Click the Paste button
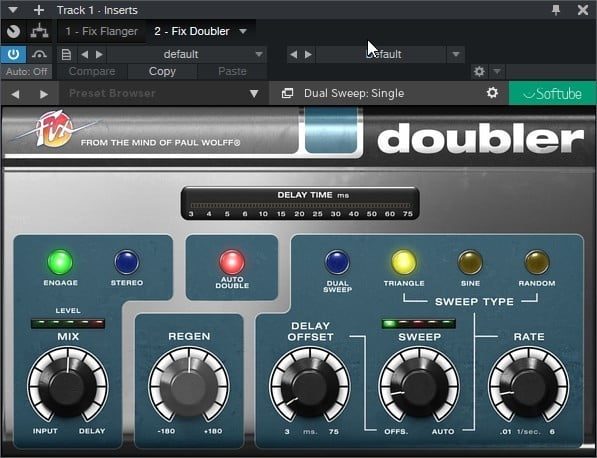 point(232,72)
